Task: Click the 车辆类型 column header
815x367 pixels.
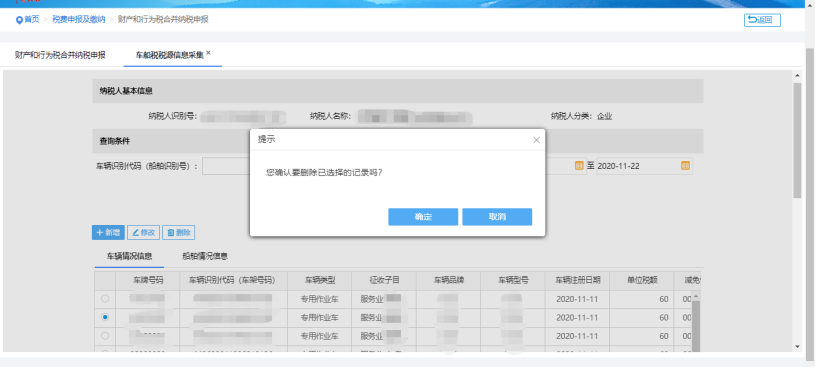Action: point(320,280)
